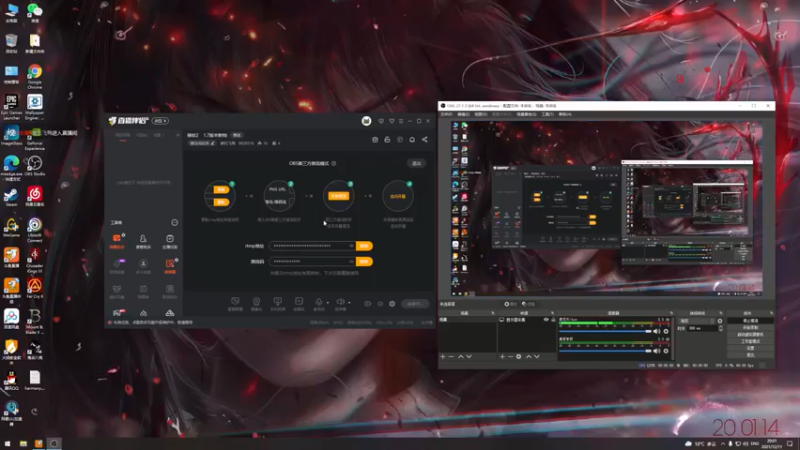This screenshot has width=800, height=450.
Task: Toggle the lock on the display capture source
Action: coord(553,320)
